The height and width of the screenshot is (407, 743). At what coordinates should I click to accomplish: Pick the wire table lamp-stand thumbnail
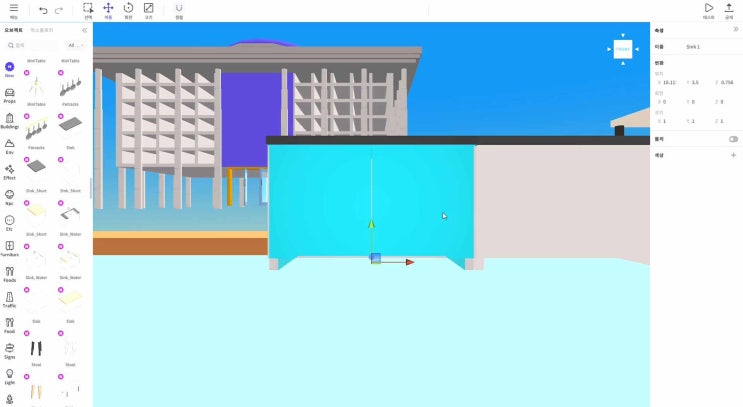click(x=36, y=87)
